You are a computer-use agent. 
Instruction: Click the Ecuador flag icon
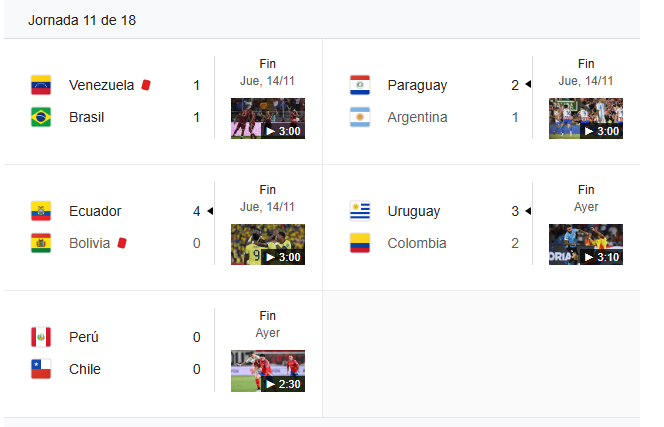coord(41,211)
